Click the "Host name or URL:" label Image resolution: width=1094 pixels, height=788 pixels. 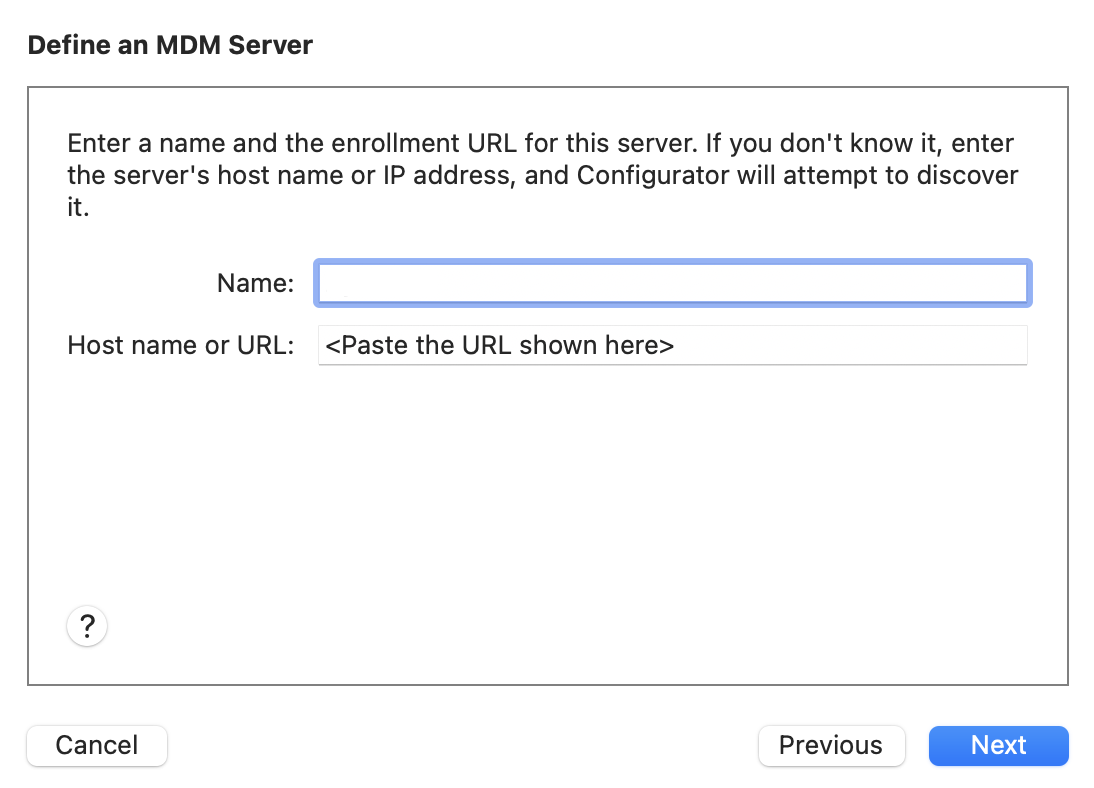[x=181, y=346]
